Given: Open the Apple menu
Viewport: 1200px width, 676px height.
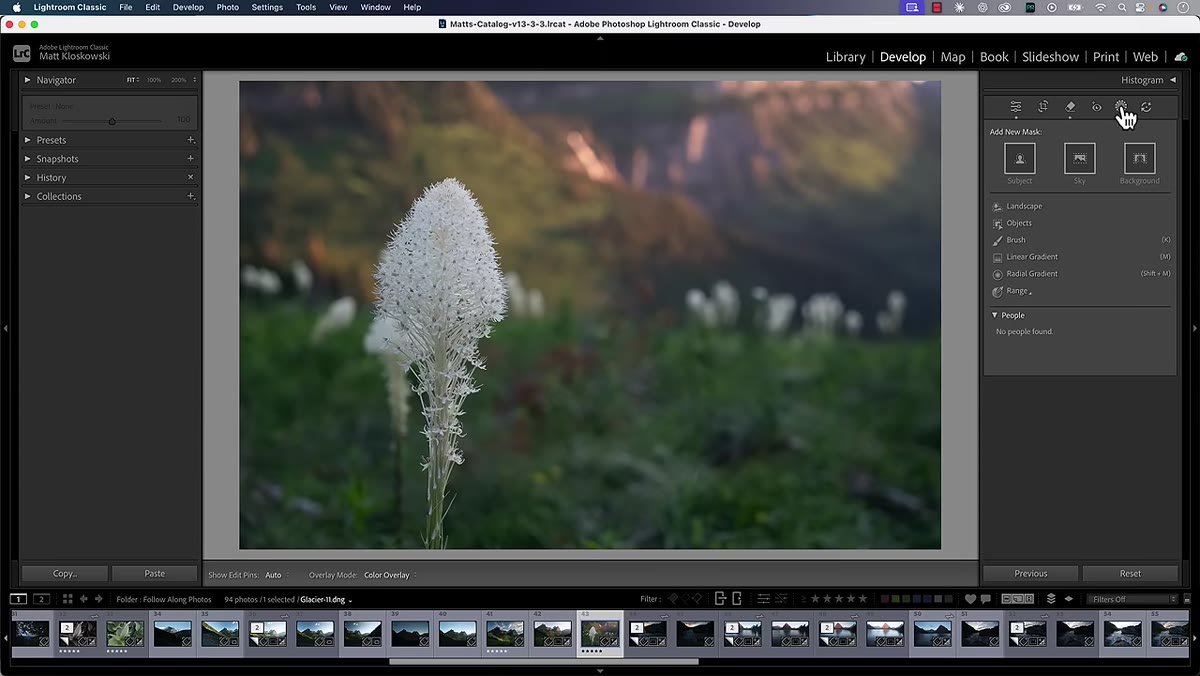Looking at the screenshot, I should coord(16,7).
